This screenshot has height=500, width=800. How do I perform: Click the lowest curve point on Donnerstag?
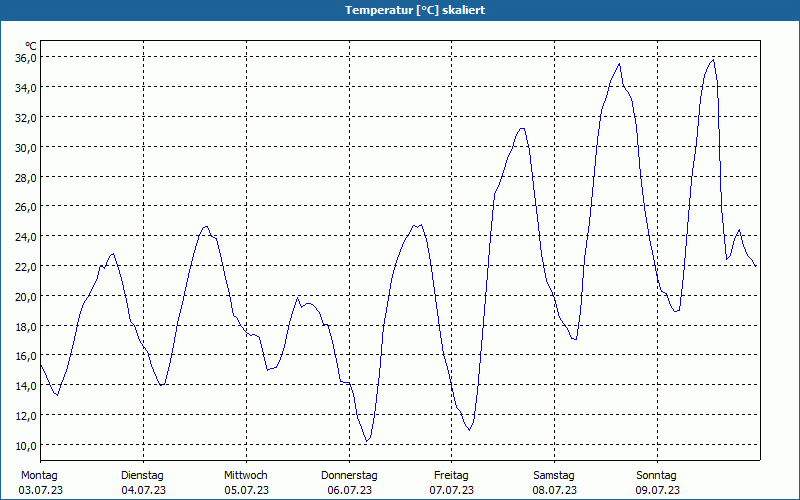tap(367, 441)
